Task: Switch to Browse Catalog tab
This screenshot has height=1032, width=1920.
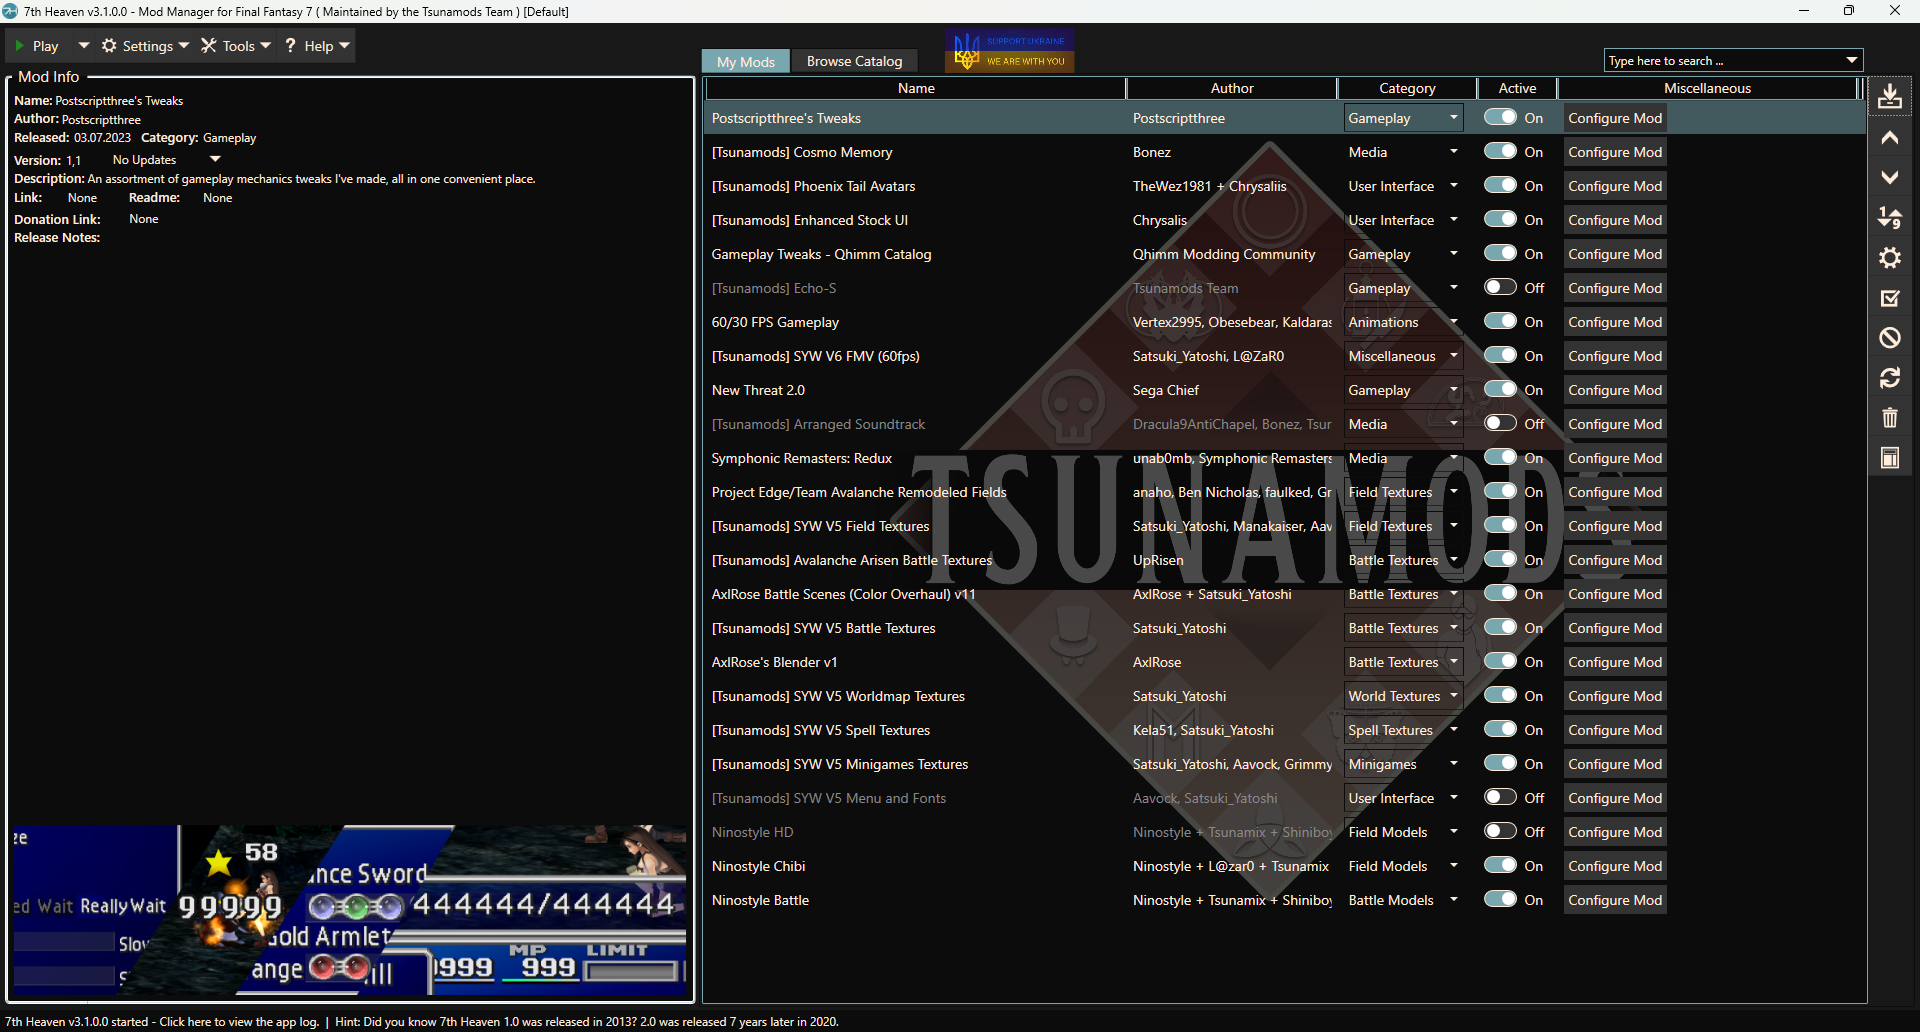Action: click(854, 61)
